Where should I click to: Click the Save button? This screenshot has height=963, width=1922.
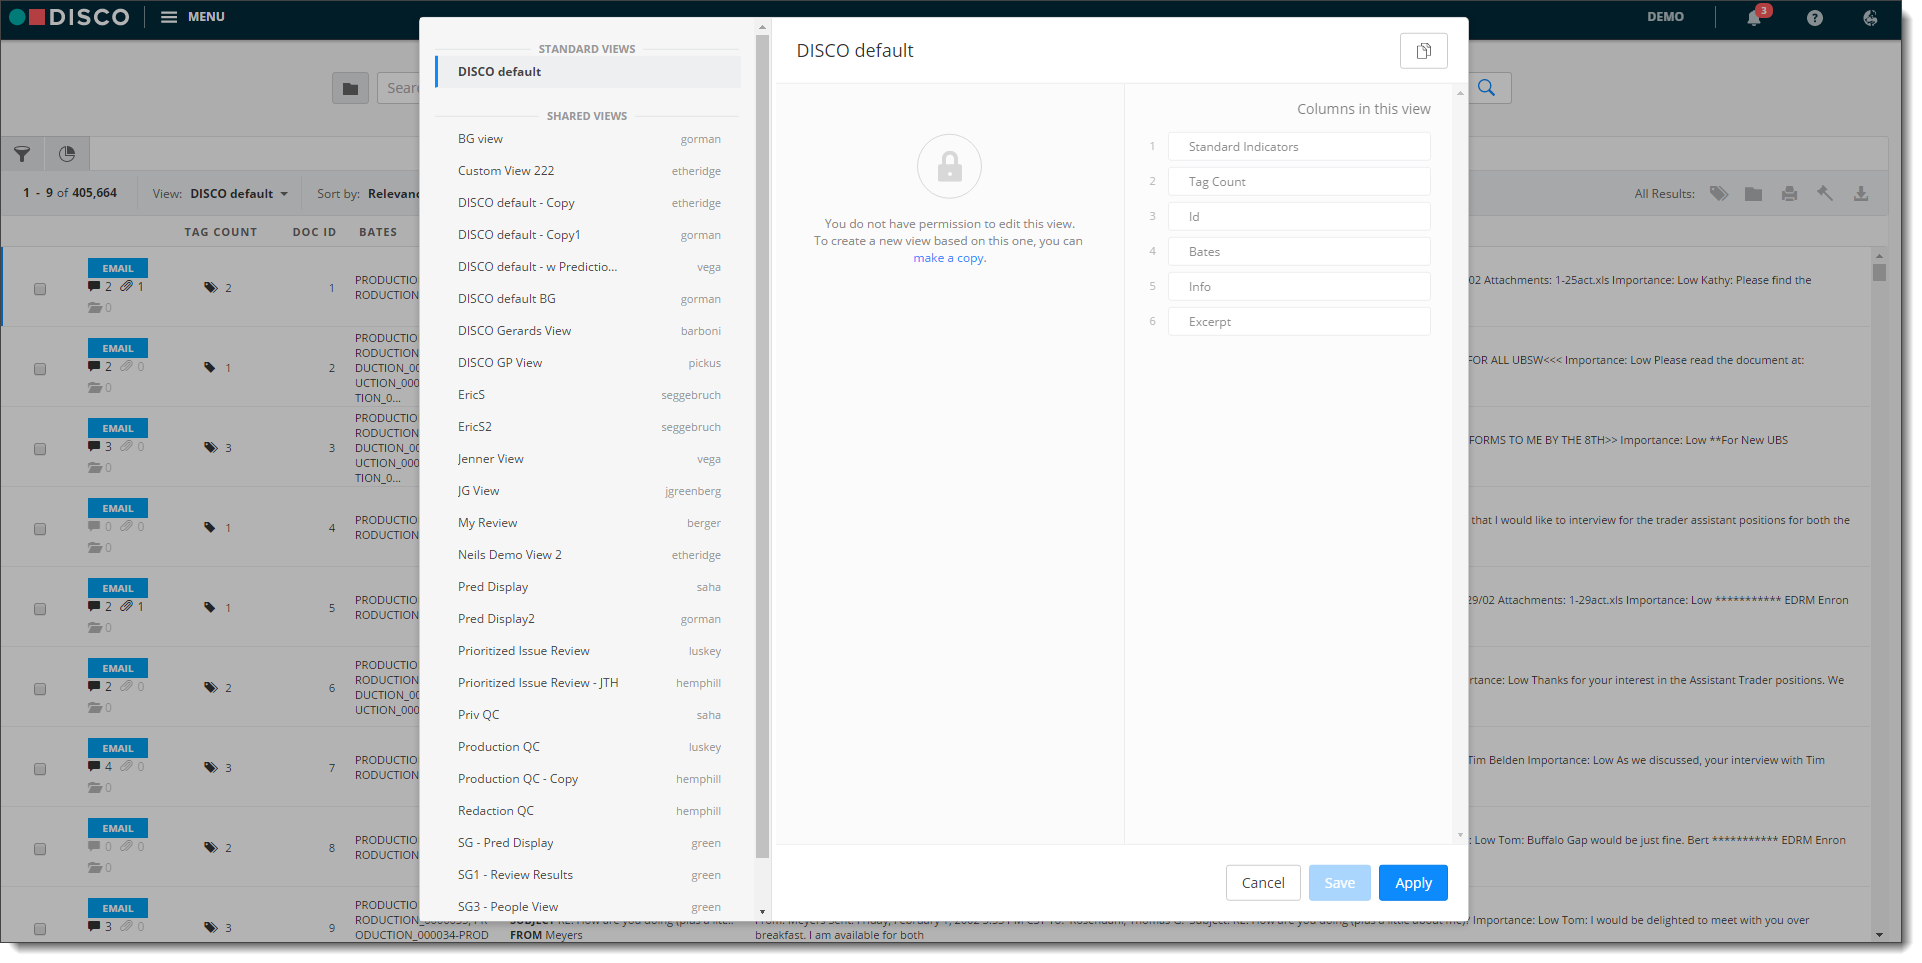(x=1339, y=883)
